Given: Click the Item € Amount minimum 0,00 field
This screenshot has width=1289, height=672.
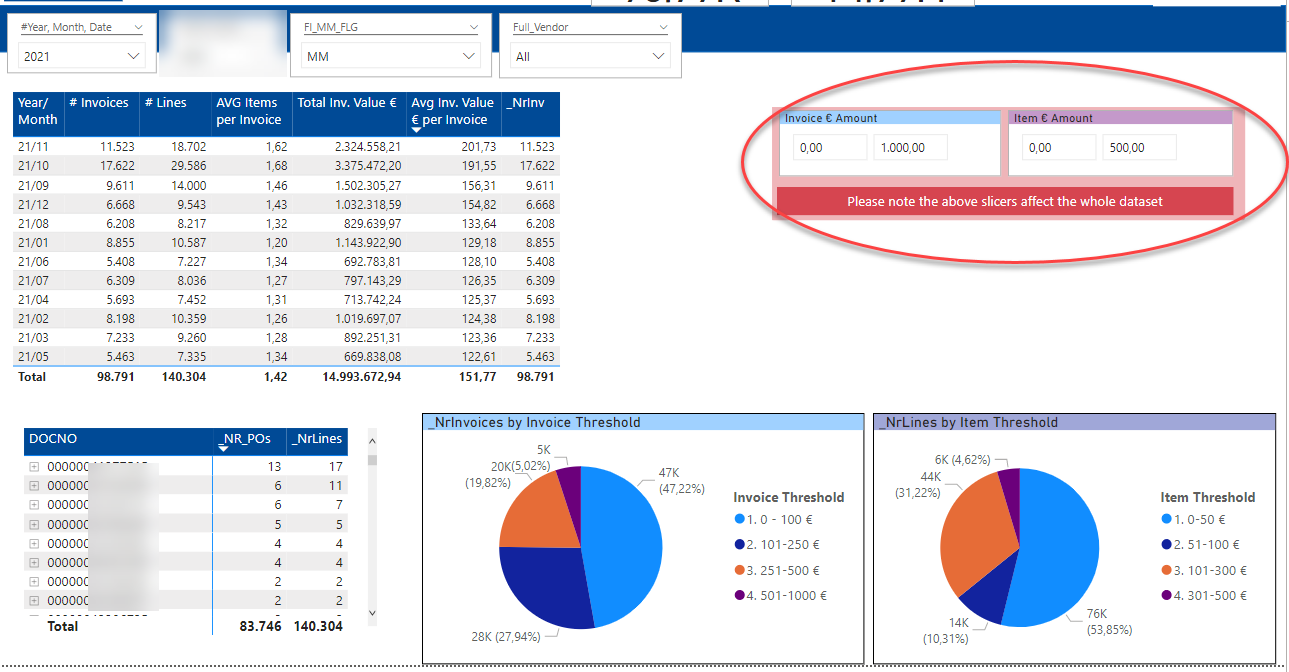Looking at the screenshot, I should tap(1060, 148).
